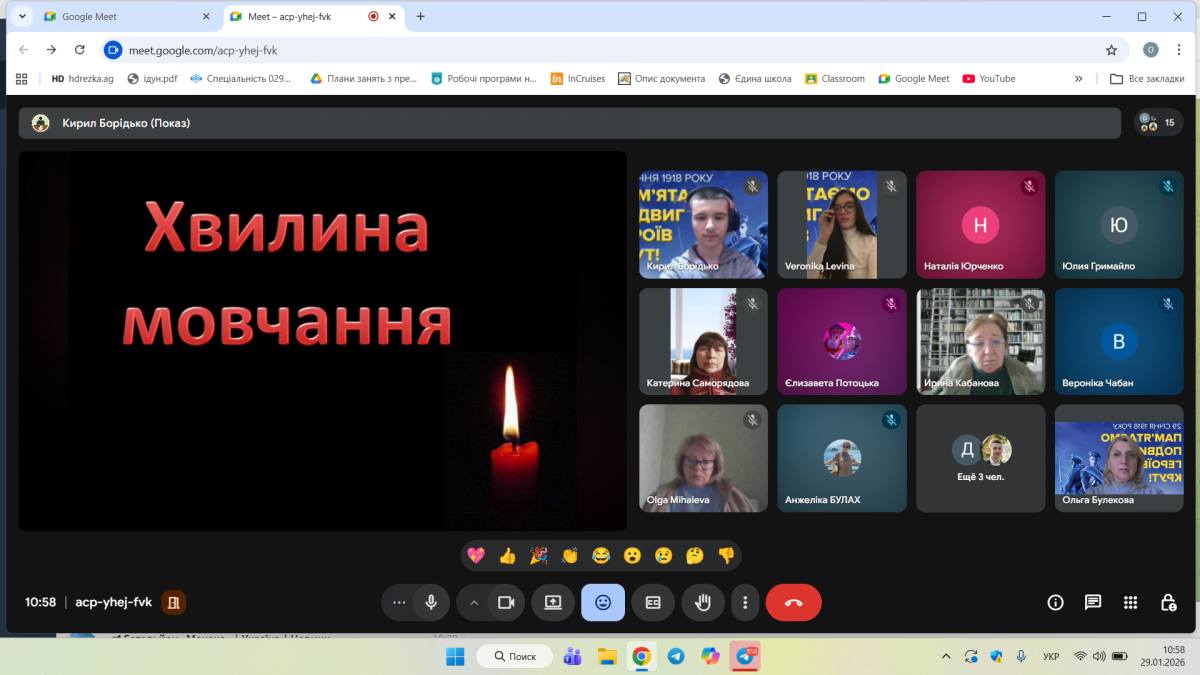The height and width of the screenshot is (675, 1200).
Task: Open audio settings three-dot menu
Action: [399, 602]
